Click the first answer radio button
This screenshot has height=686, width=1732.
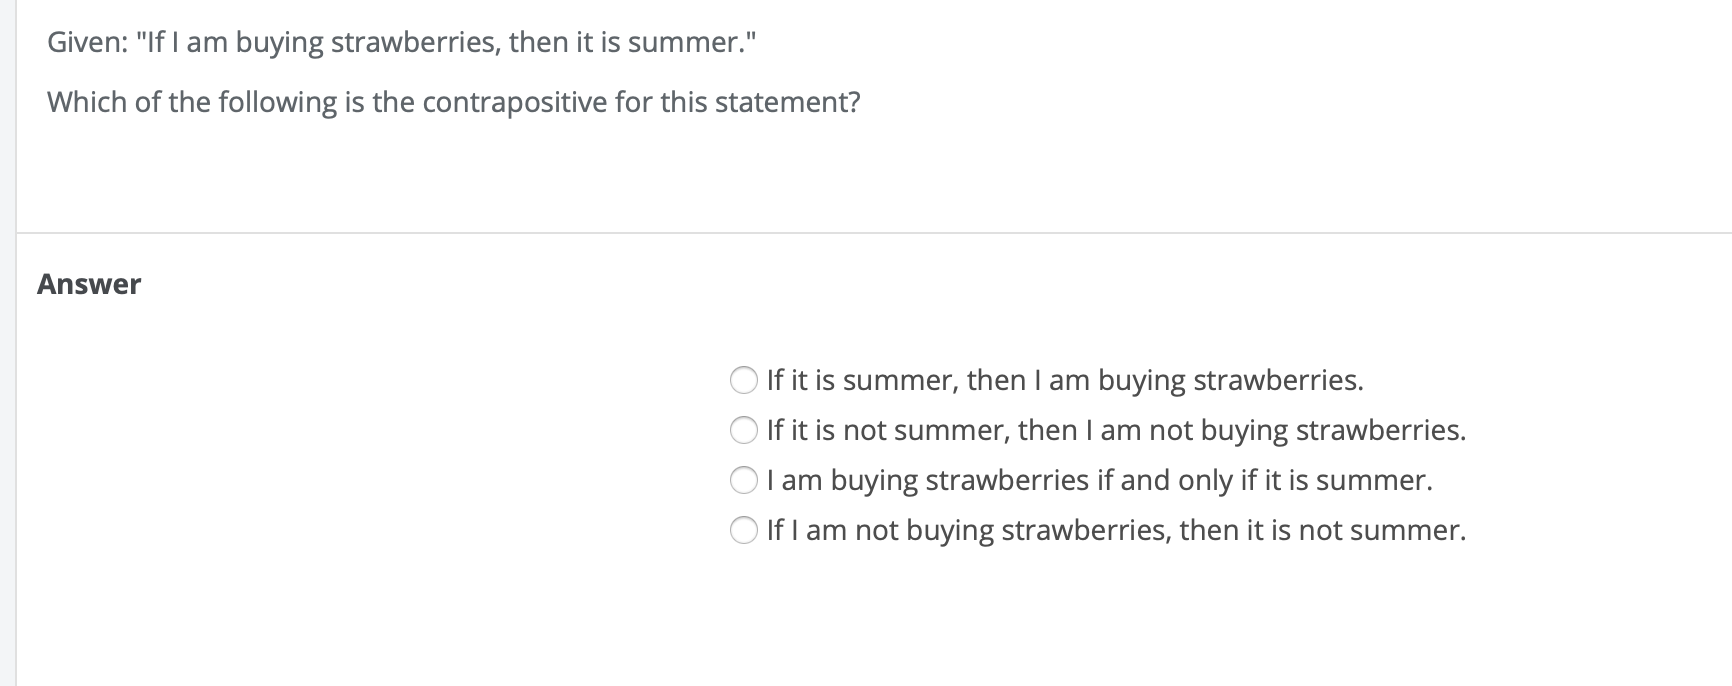(745, 380)
